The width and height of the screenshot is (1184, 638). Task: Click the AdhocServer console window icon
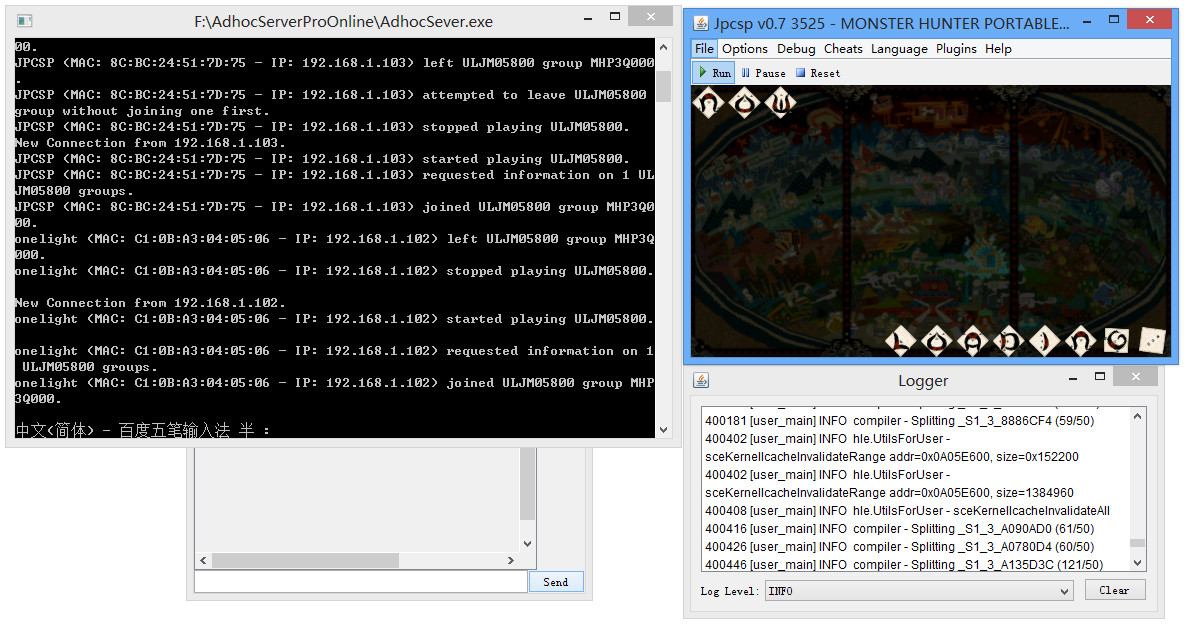25,21
